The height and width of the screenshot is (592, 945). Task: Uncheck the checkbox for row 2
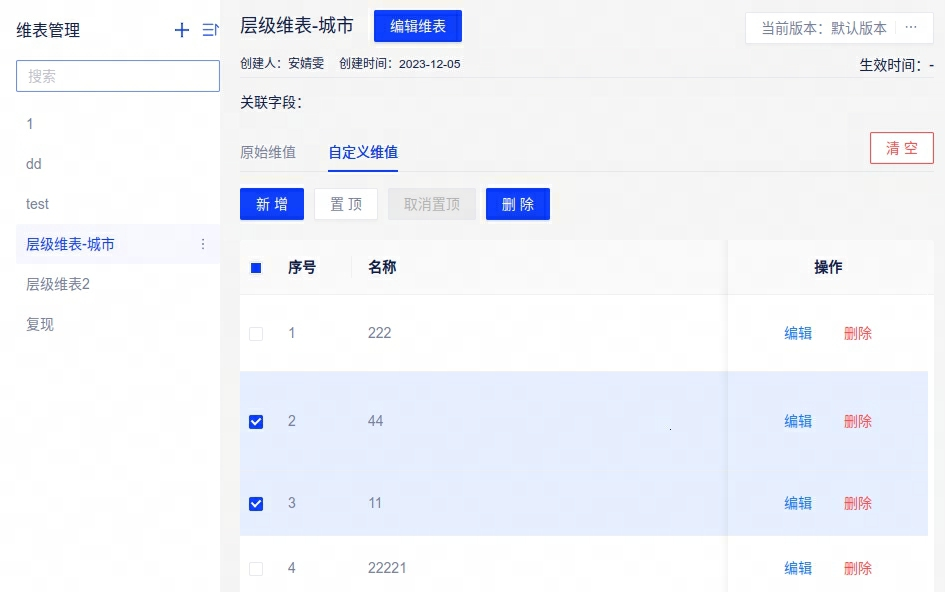tap(256, 422)
